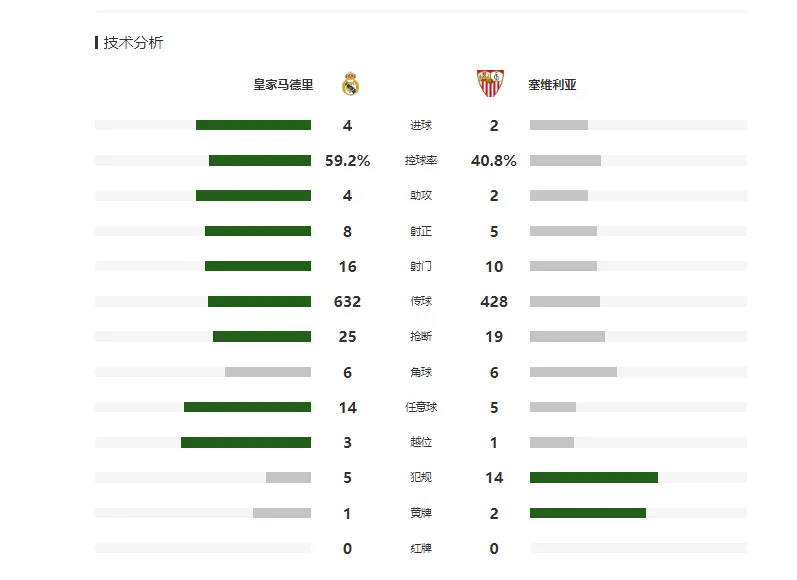
Task: Select the 射正 shots on target label
Action: click(x=421, y=231)
